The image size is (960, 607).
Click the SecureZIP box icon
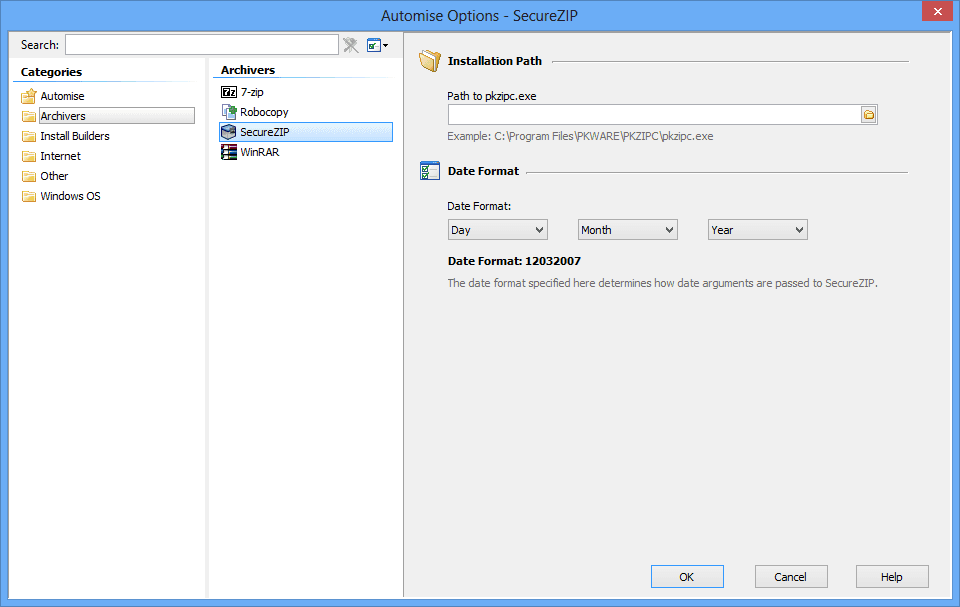click(x=228, y=132)
